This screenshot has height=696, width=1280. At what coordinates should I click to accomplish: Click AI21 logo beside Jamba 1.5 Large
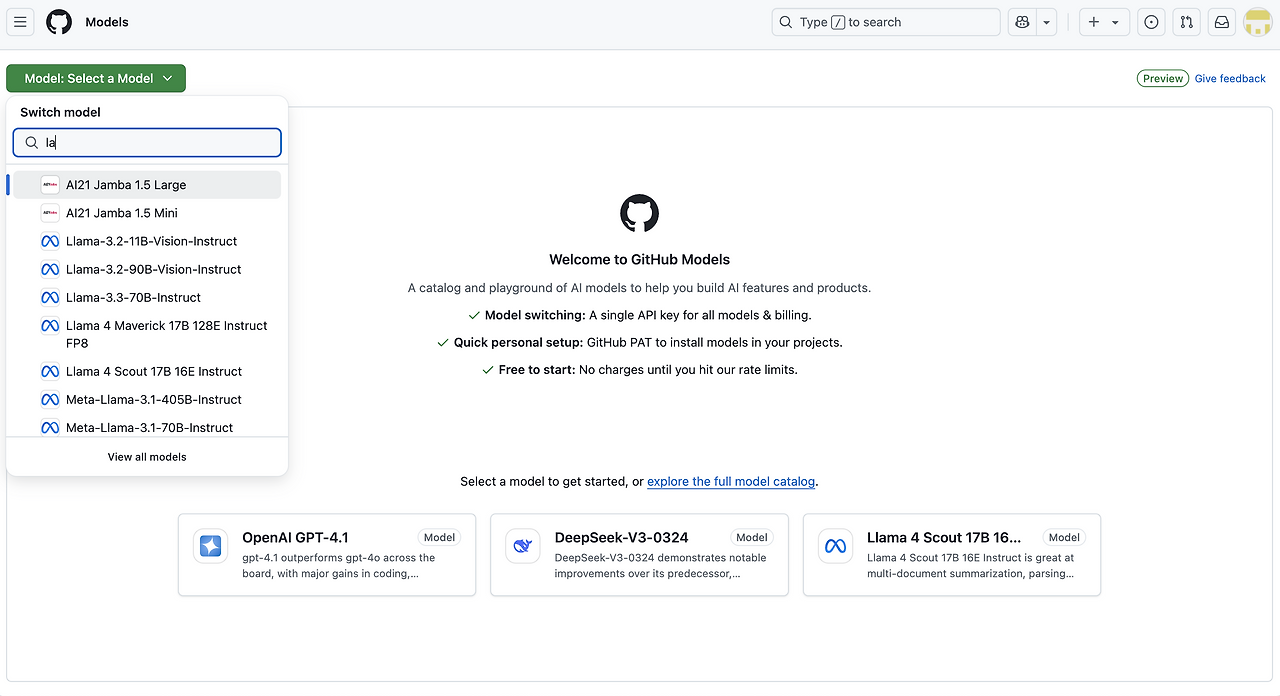[50, 185]
